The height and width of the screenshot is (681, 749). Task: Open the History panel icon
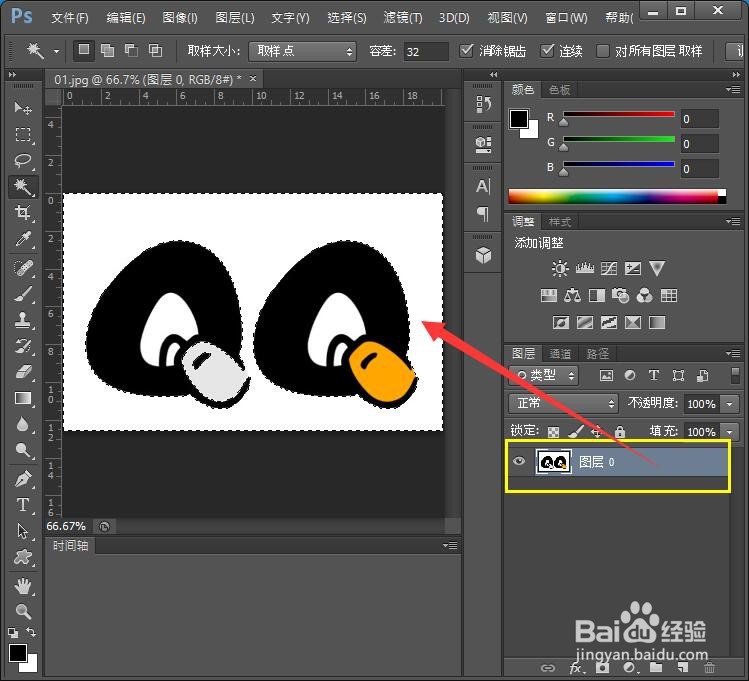[483, 104]
